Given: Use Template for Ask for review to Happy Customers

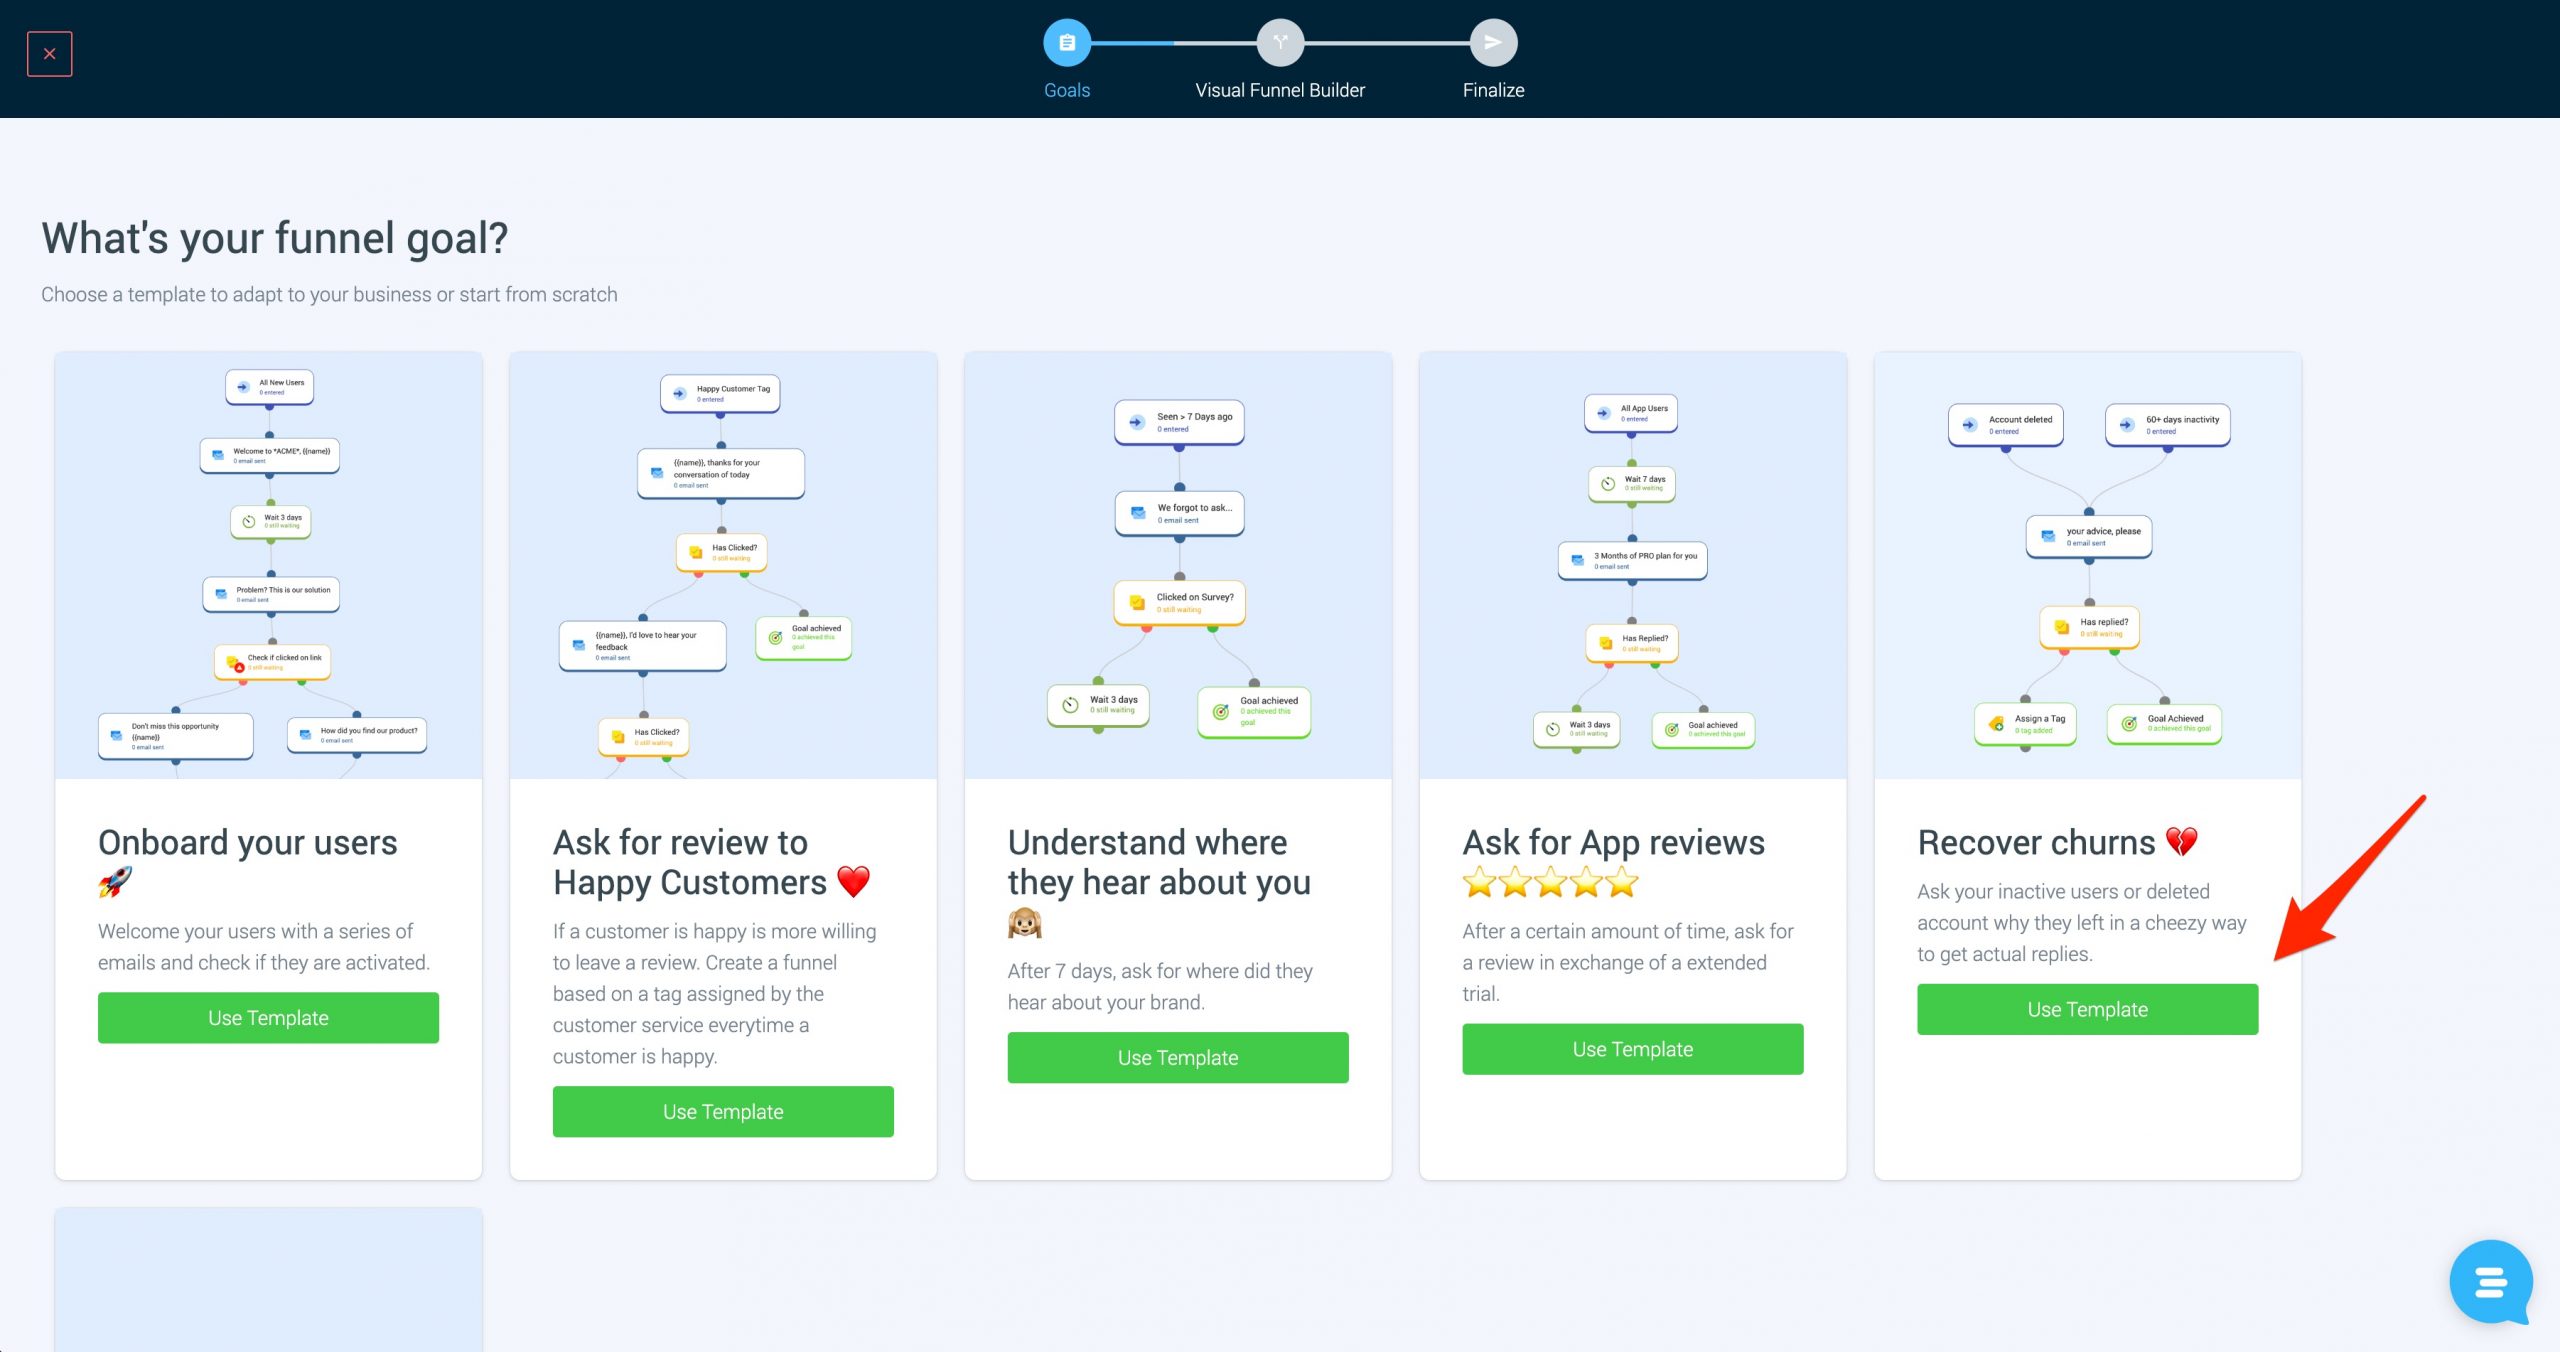Looking at the screenshot, I should click(723, 1111).
